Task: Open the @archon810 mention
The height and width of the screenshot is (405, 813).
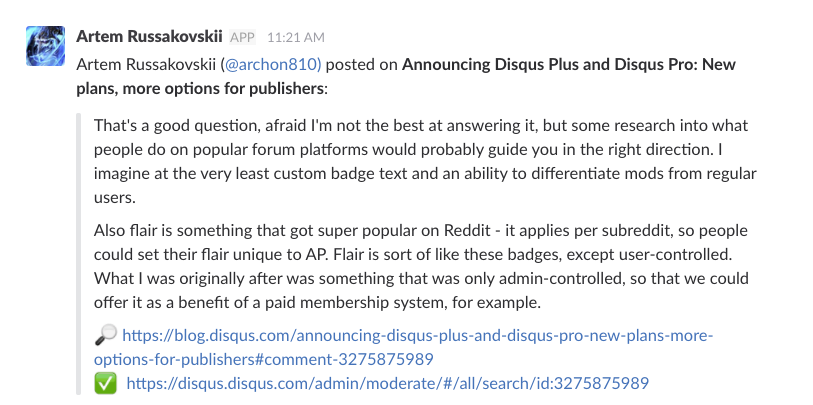Action: tap(273, 65)
